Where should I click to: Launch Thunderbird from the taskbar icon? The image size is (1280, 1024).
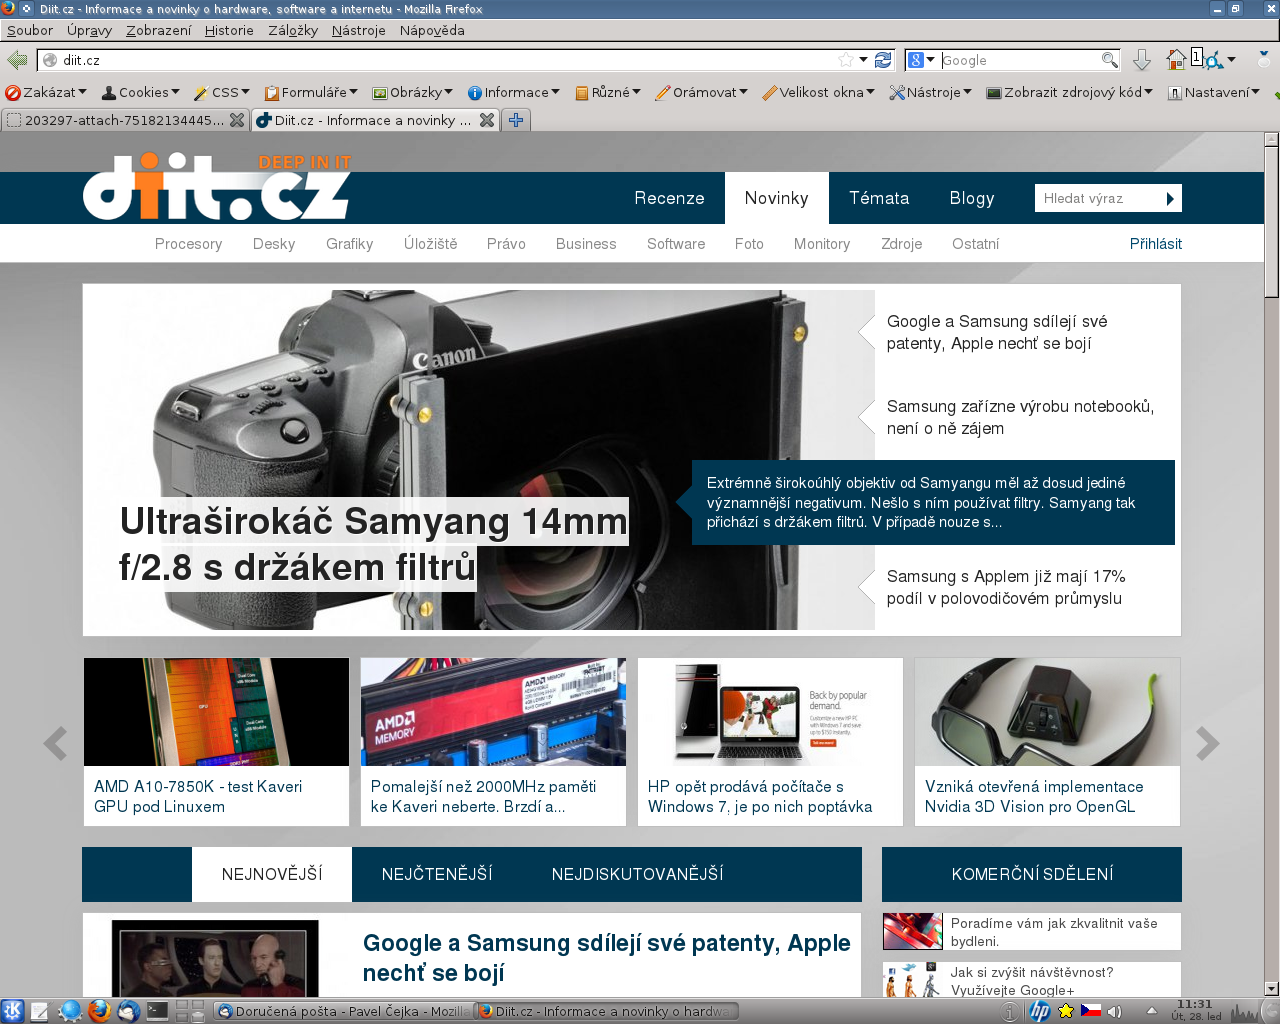[x=128, y=1011]
